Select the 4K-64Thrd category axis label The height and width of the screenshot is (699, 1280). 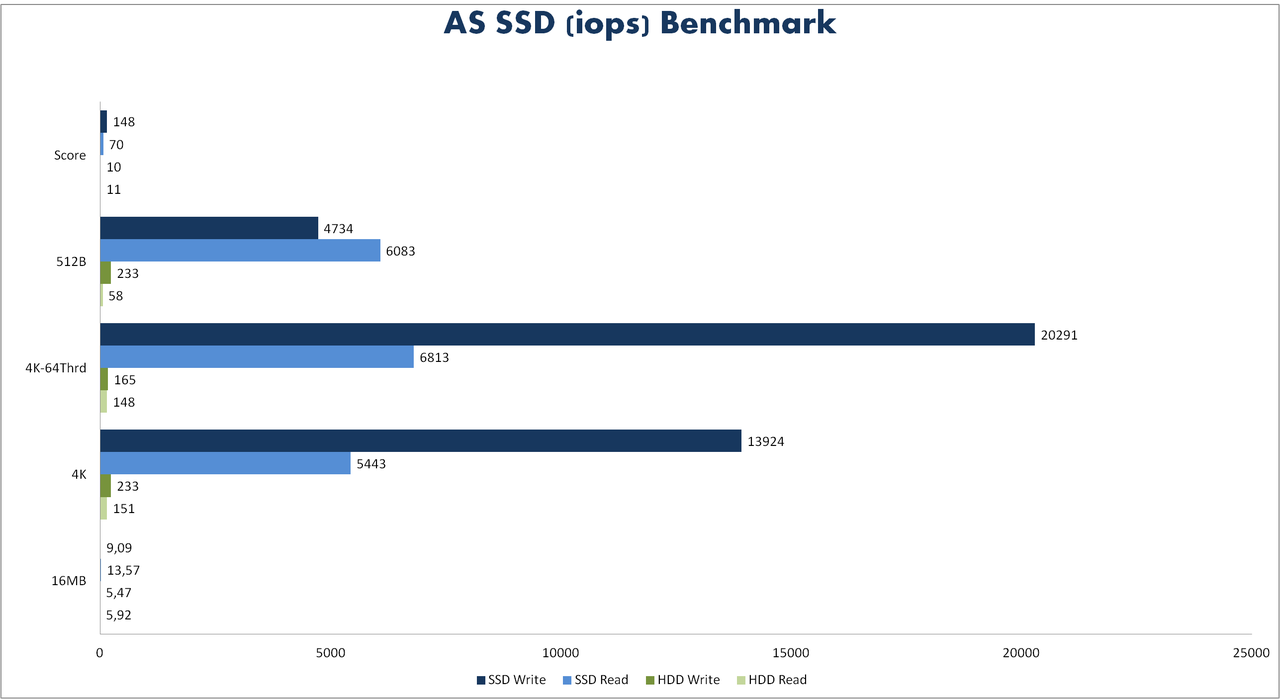point(56,368)
